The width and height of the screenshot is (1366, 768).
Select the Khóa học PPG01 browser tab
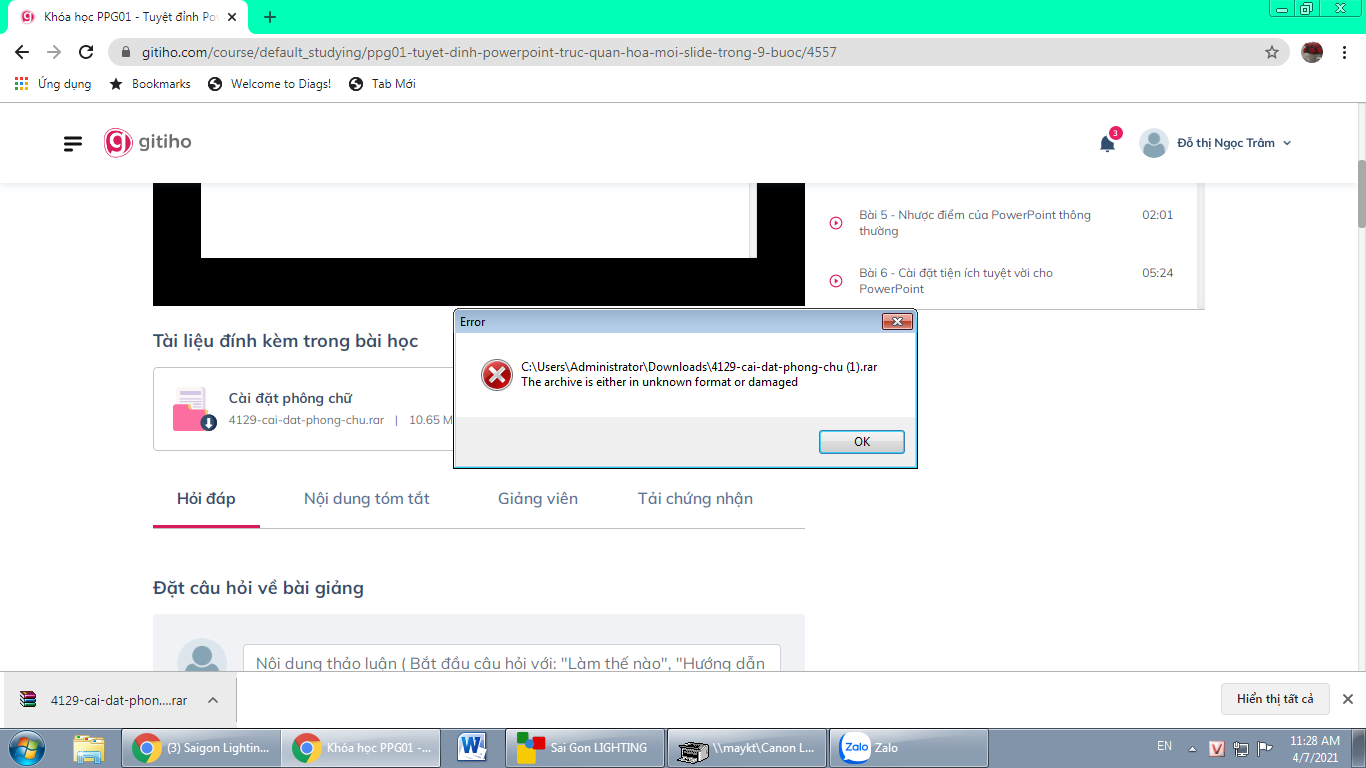tap(127, 17)
